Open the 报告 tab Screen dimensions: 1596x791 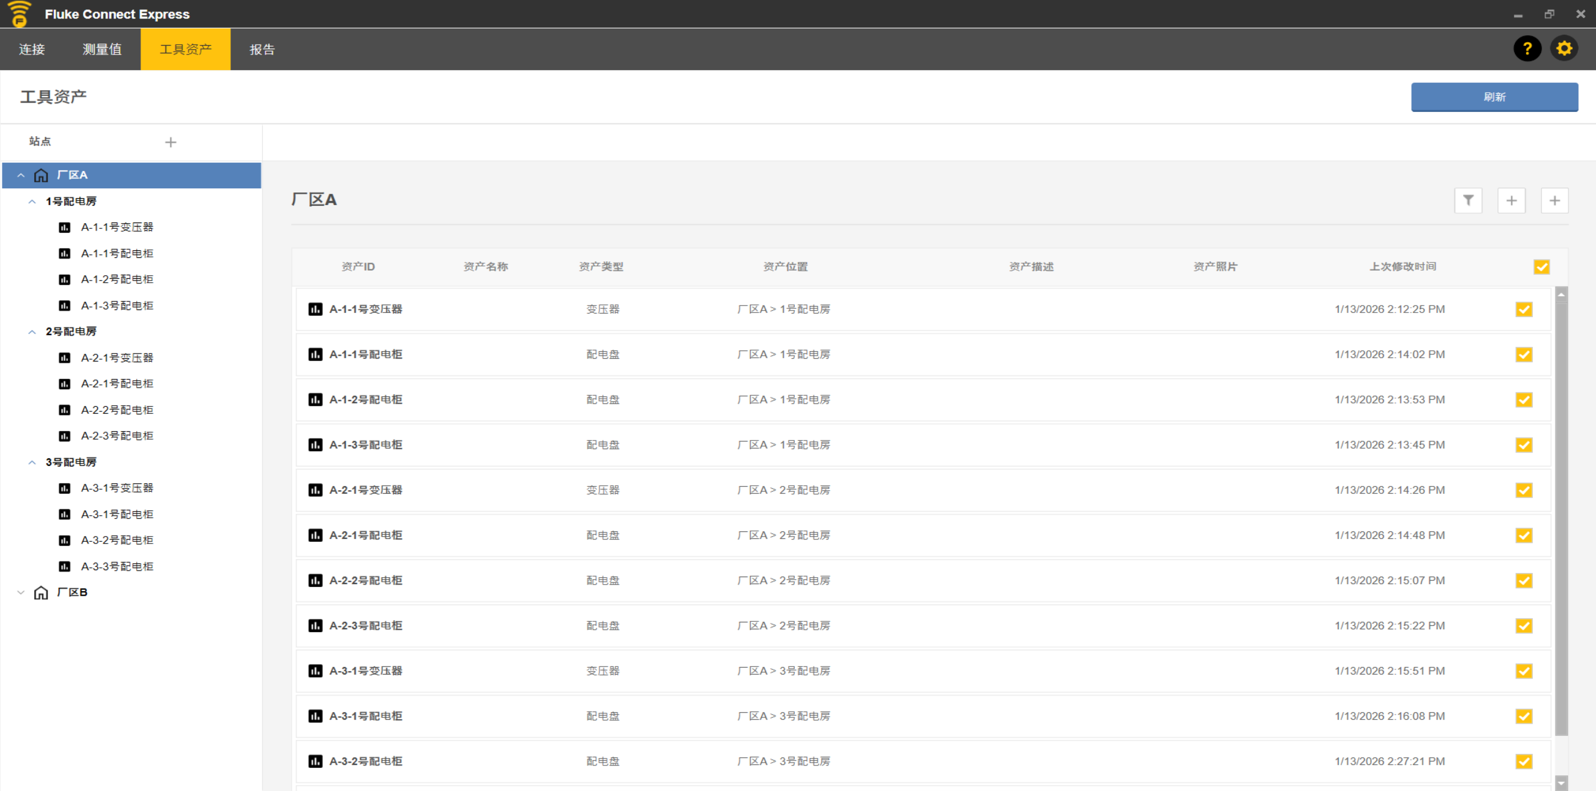pyautogui.click(x=262, y=50)
